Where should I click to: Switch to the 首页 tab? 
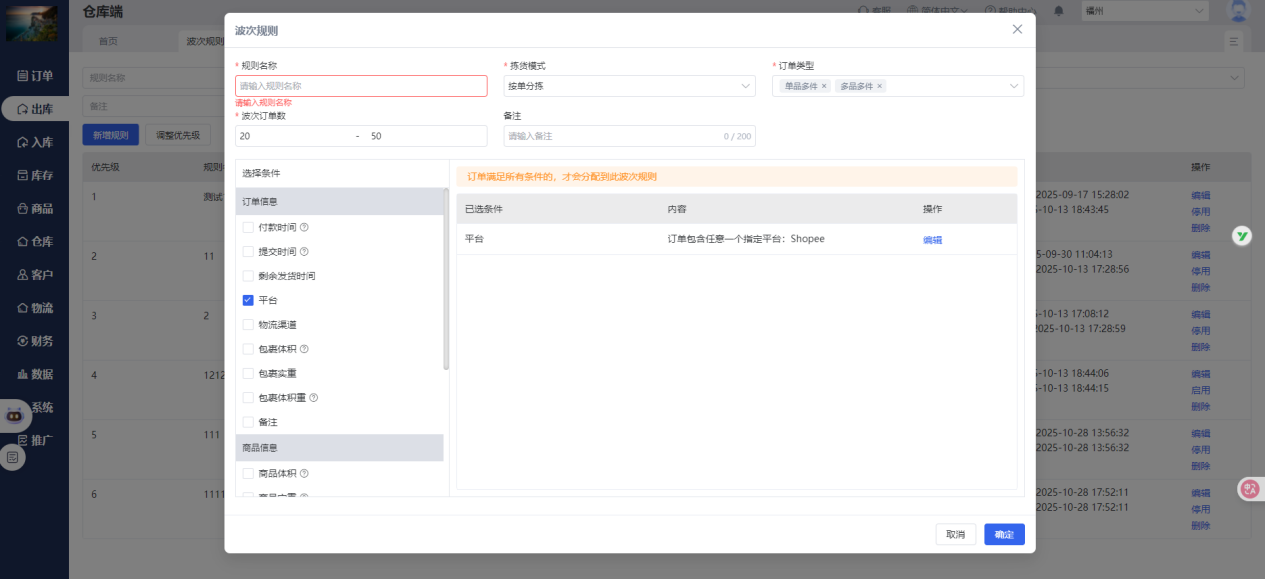[x=108, y=41]
